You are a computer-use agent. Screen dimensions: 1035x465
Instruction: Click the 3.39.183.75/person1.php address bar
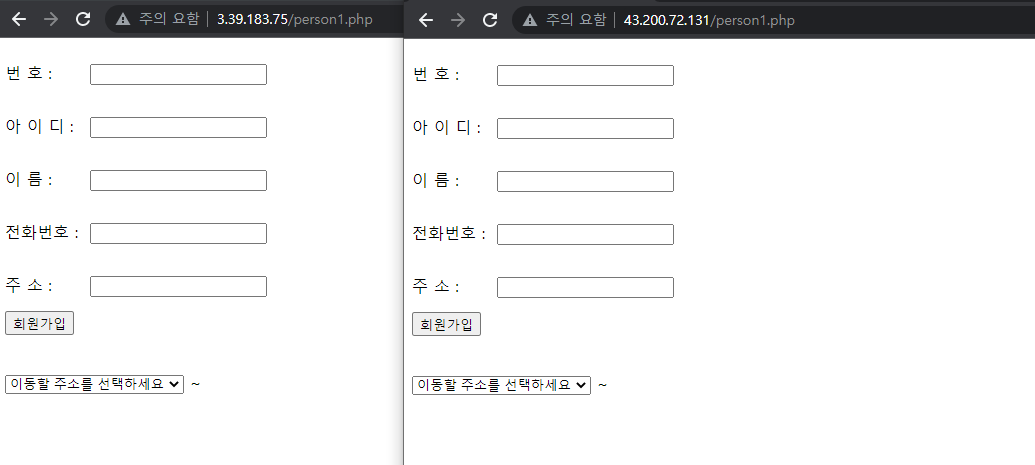pos(254,19)
